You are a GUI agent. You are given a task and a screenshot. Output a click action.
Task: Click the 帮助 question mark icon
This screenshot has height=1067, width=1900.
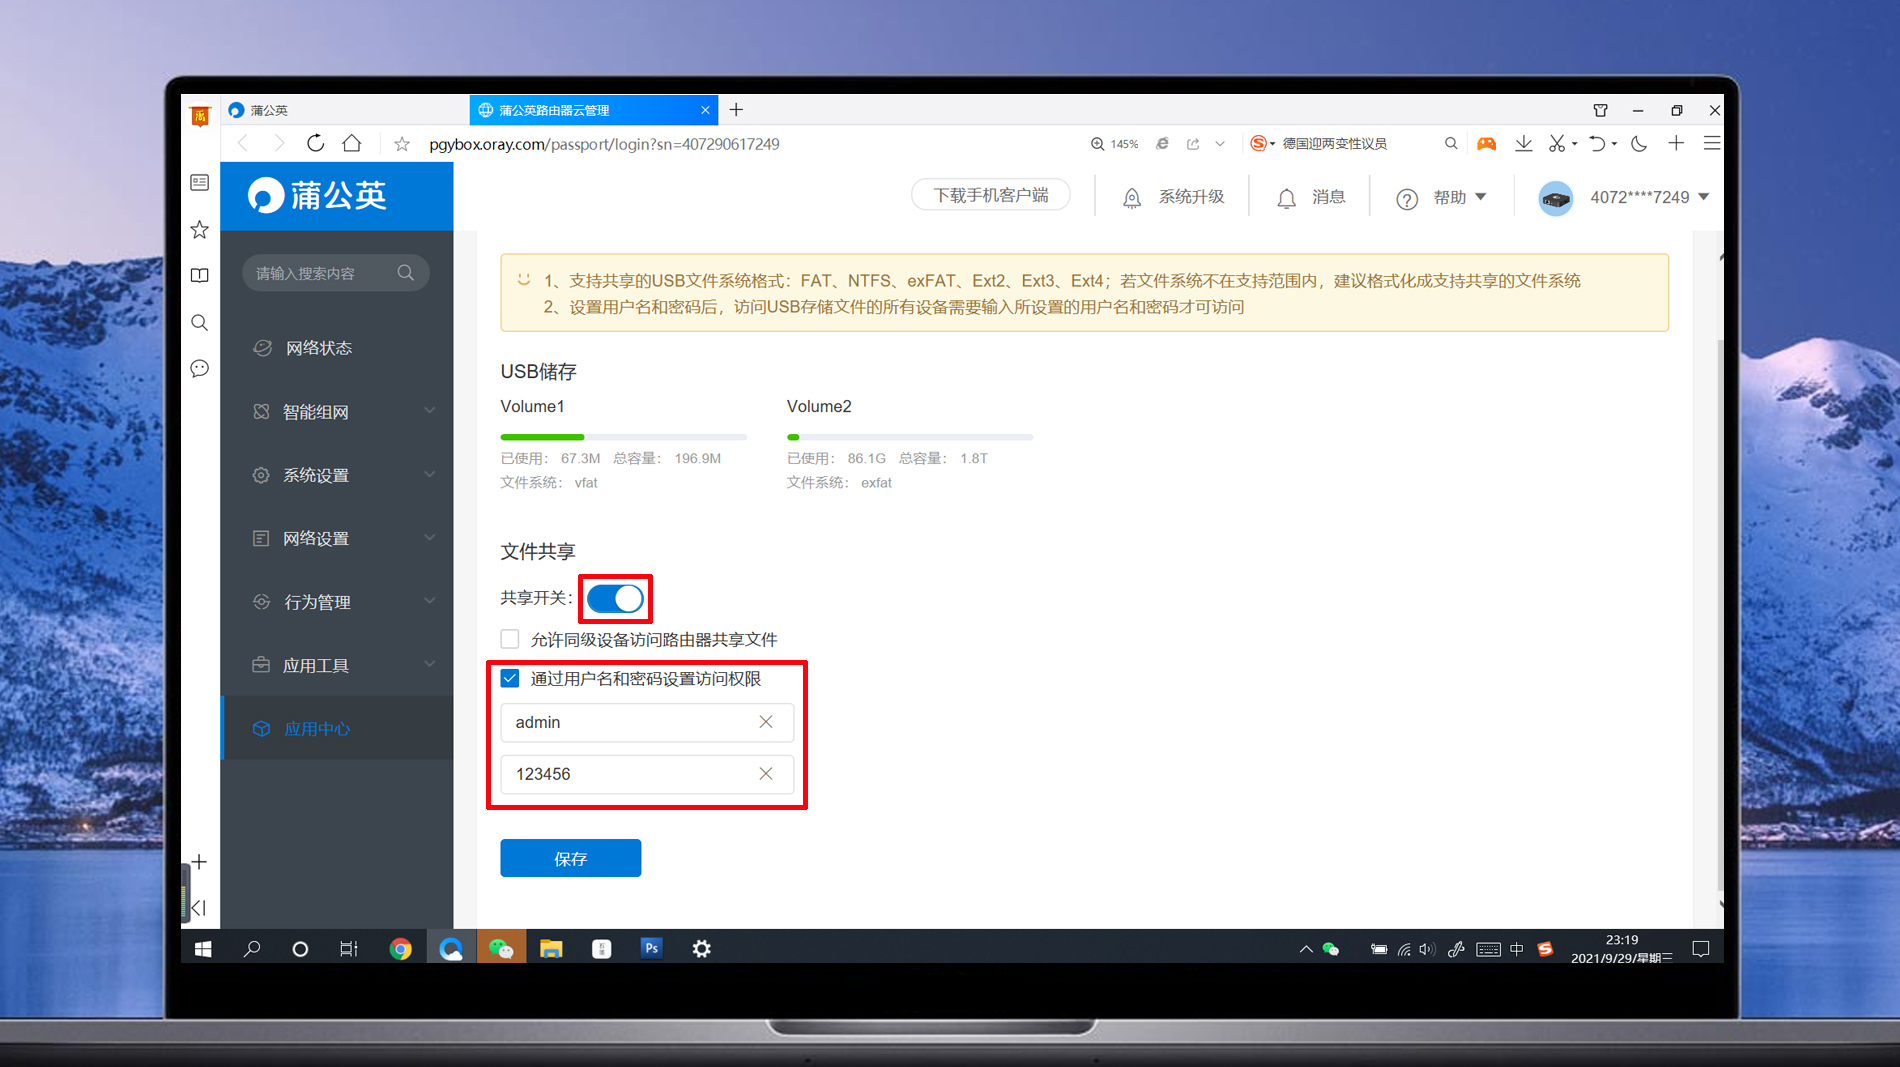(x=1406, y=197)
